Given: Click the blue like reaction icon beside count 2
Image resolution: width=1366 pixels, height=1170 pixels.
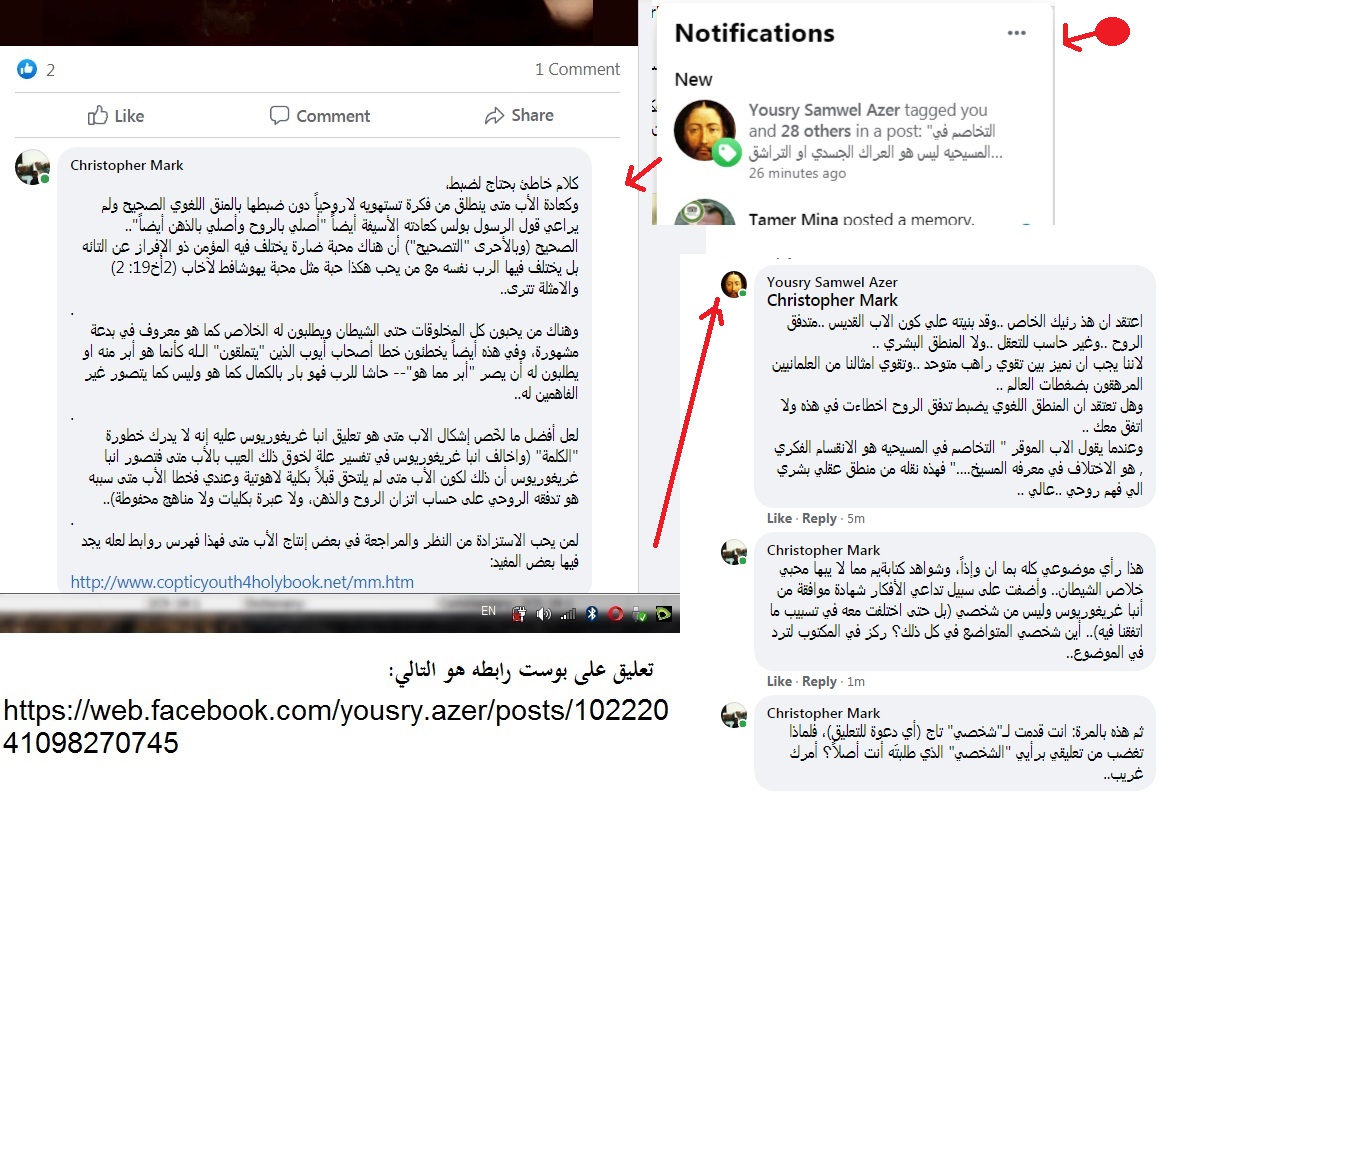Looking at the screenshot, I should (27, 69).
